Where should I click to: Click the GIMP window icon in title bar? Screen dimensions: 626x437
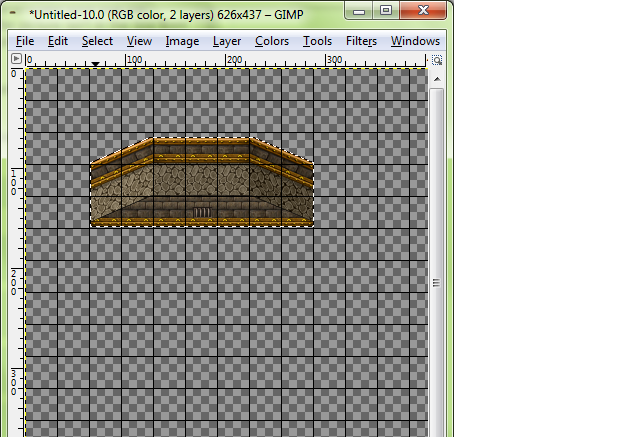click(13, 13)
